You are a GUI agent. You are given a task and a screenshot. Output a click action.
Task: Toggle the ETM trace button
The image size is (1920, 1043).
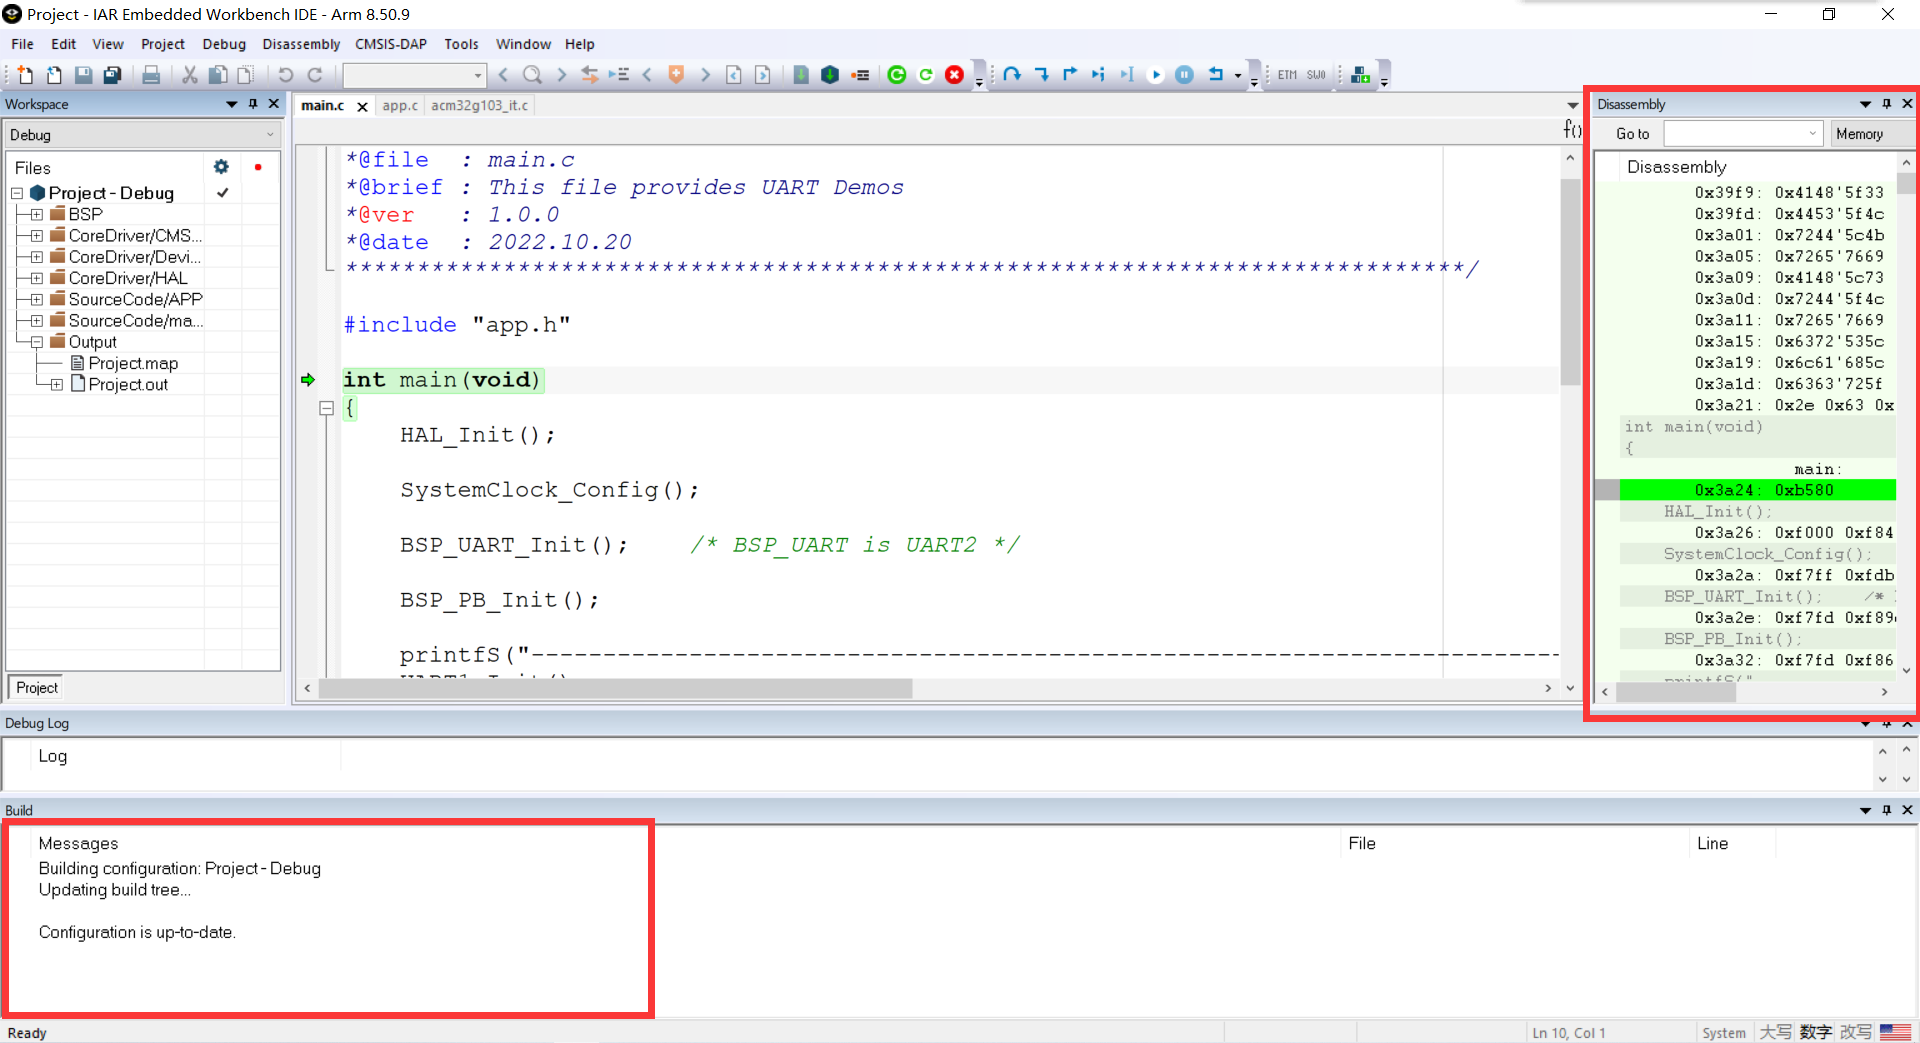[x=1287, y=75]
